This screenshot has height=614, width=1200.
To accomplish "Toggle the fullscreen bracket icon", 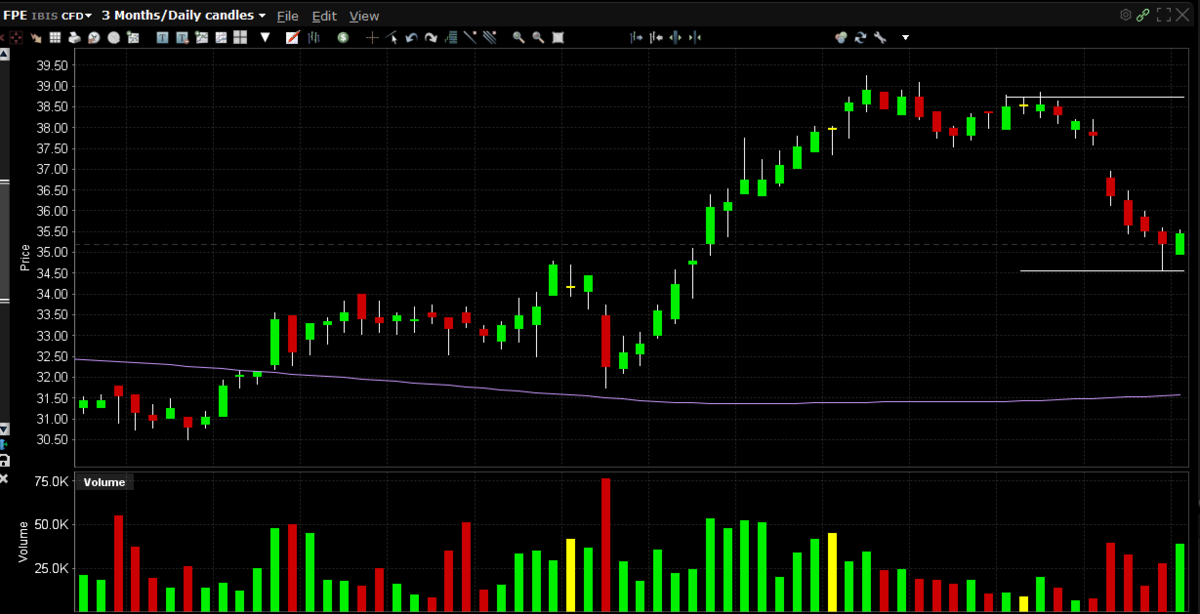I will 1163,15.
